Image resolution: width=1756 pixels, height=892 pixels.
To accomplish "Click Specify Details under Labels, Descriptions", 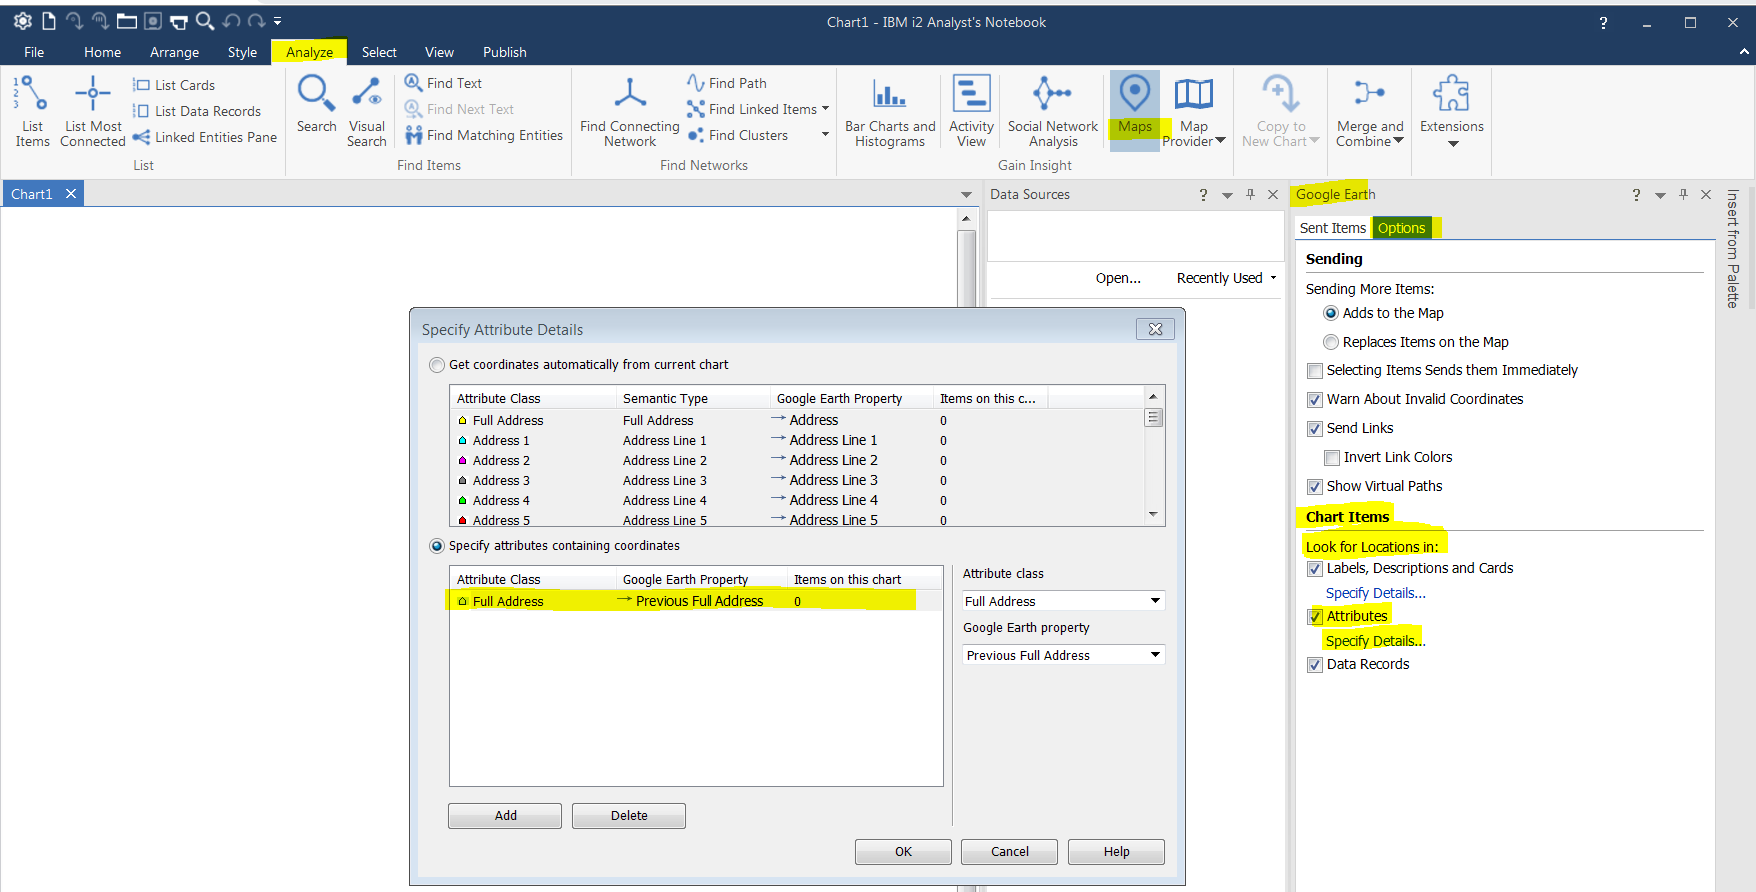I will [1375, 593].
